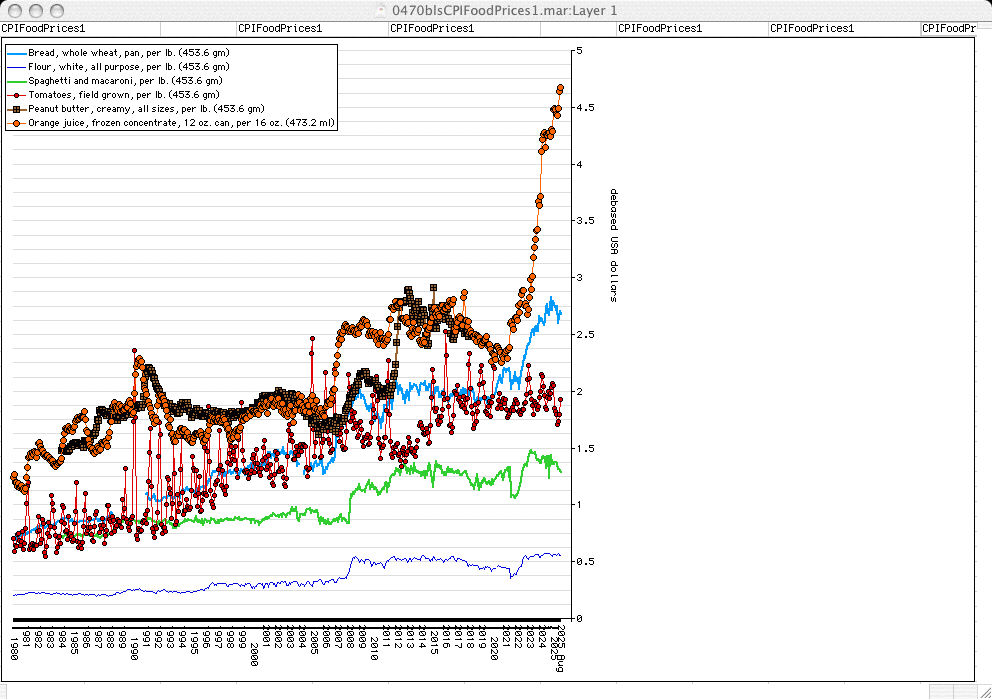Select the leftmost CPIFoodPrices1 column header
This screenshot has height=699, width=992.
43,29
